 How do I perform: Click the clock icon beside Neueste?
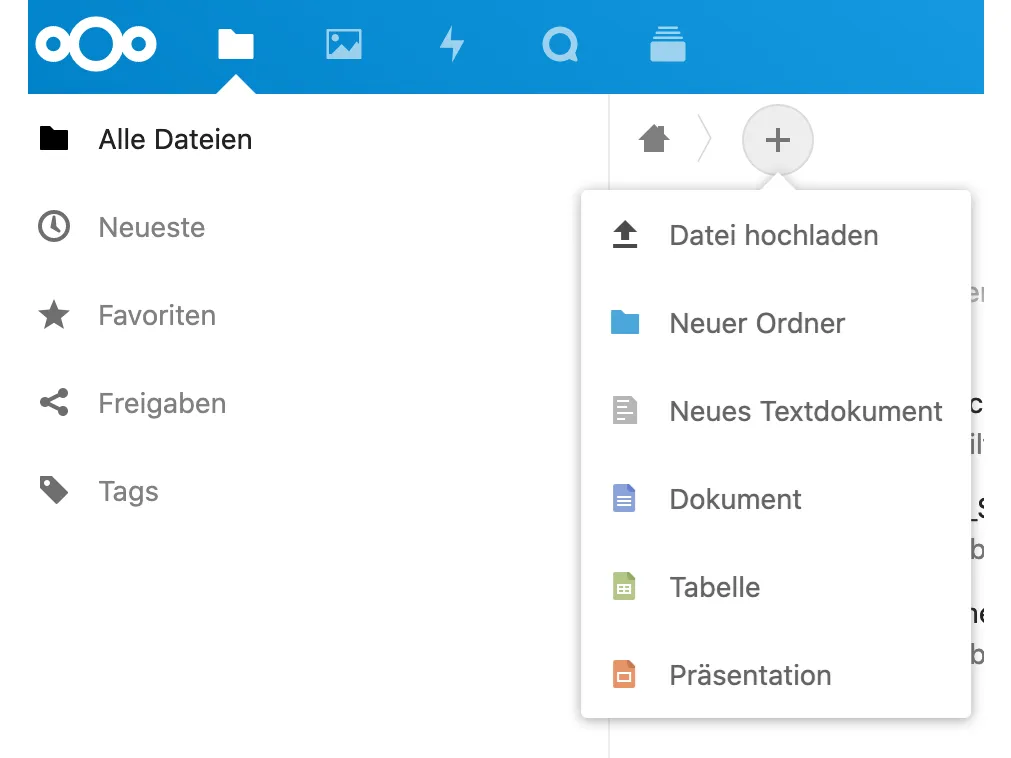(54, 226)
